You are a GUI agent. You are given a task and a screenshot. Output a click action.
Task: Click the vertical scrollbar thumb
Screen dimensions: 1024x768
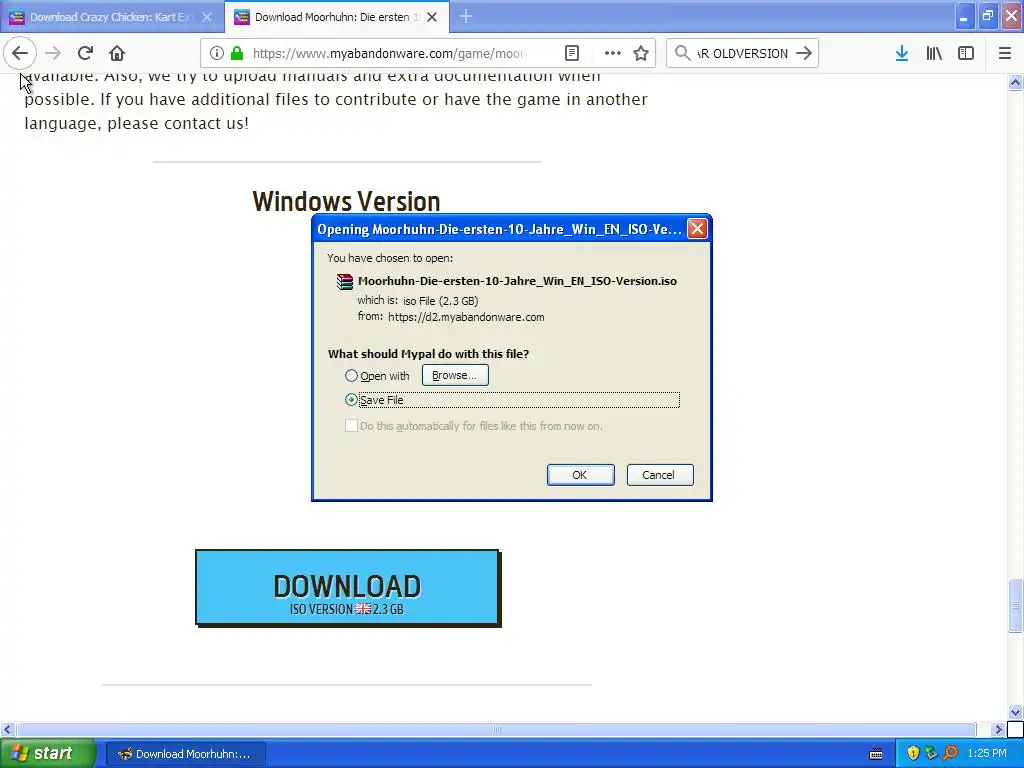pos(1015,605)
